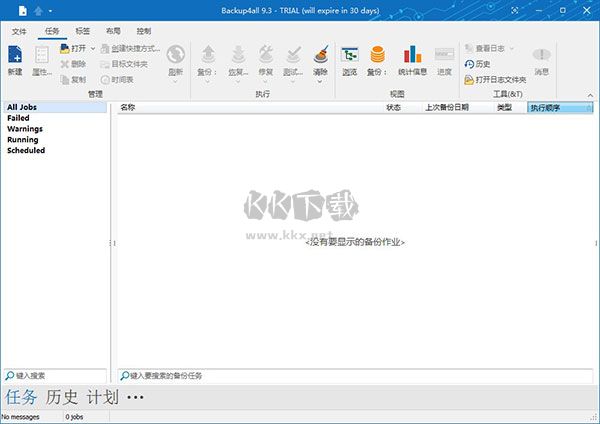Click the 备份 backup icon in 执行 group

point(207,55)
